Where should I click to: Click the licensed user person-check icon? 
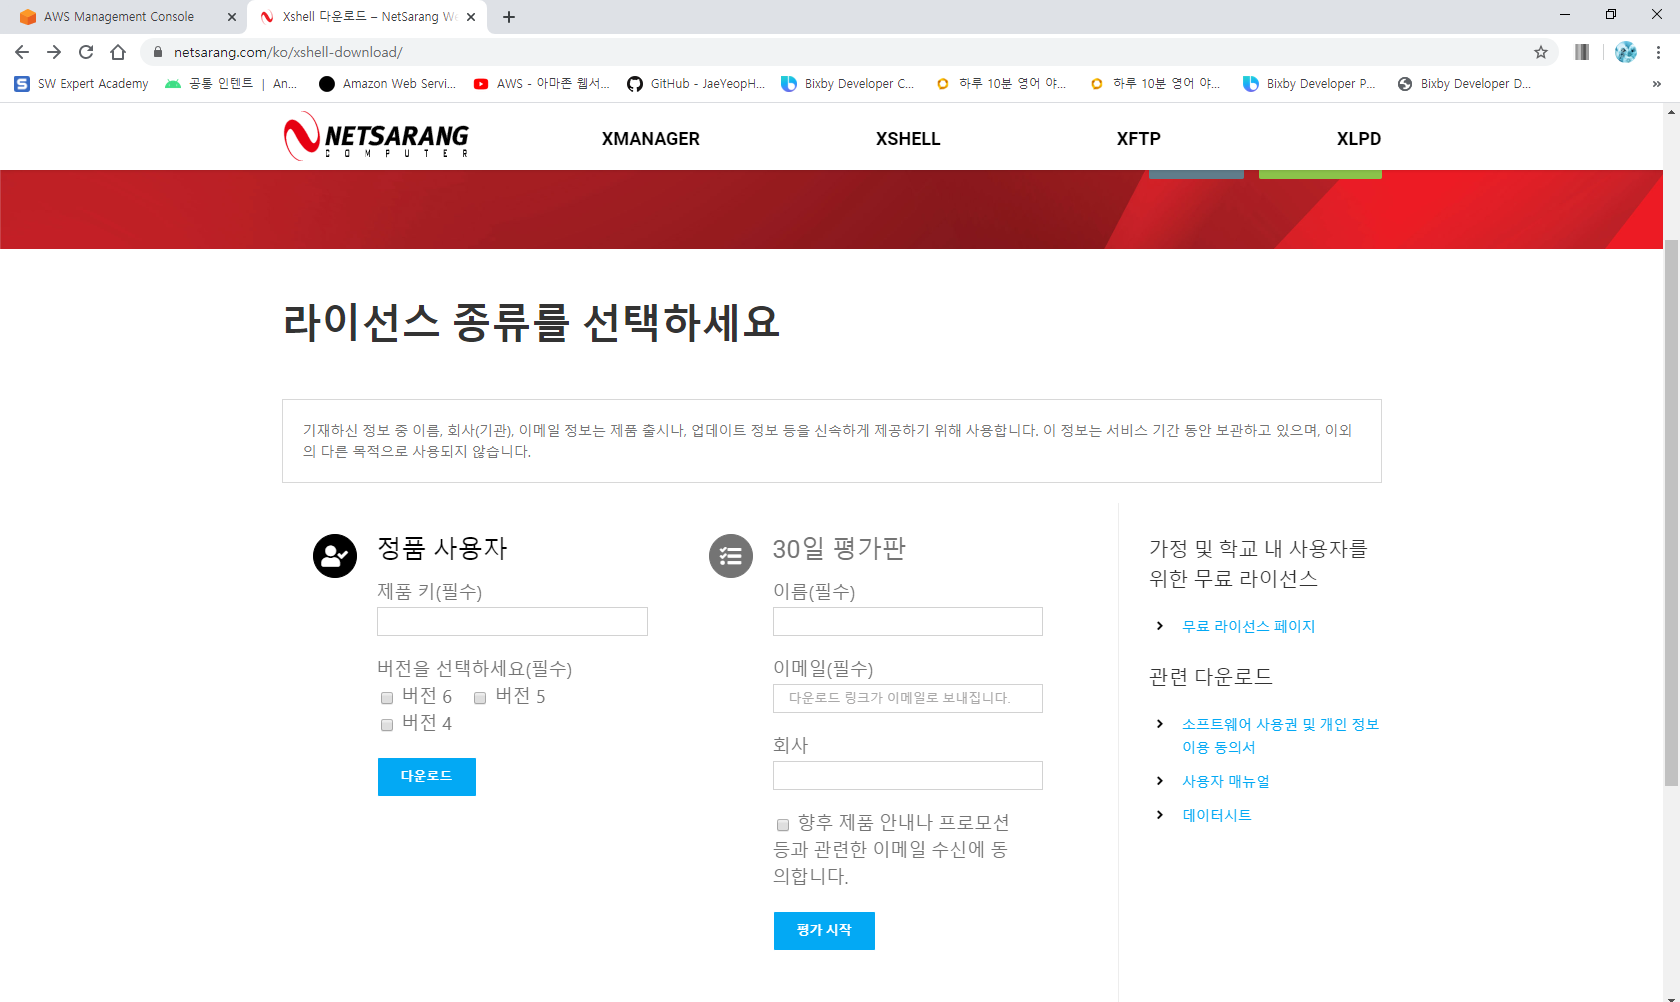335,556
